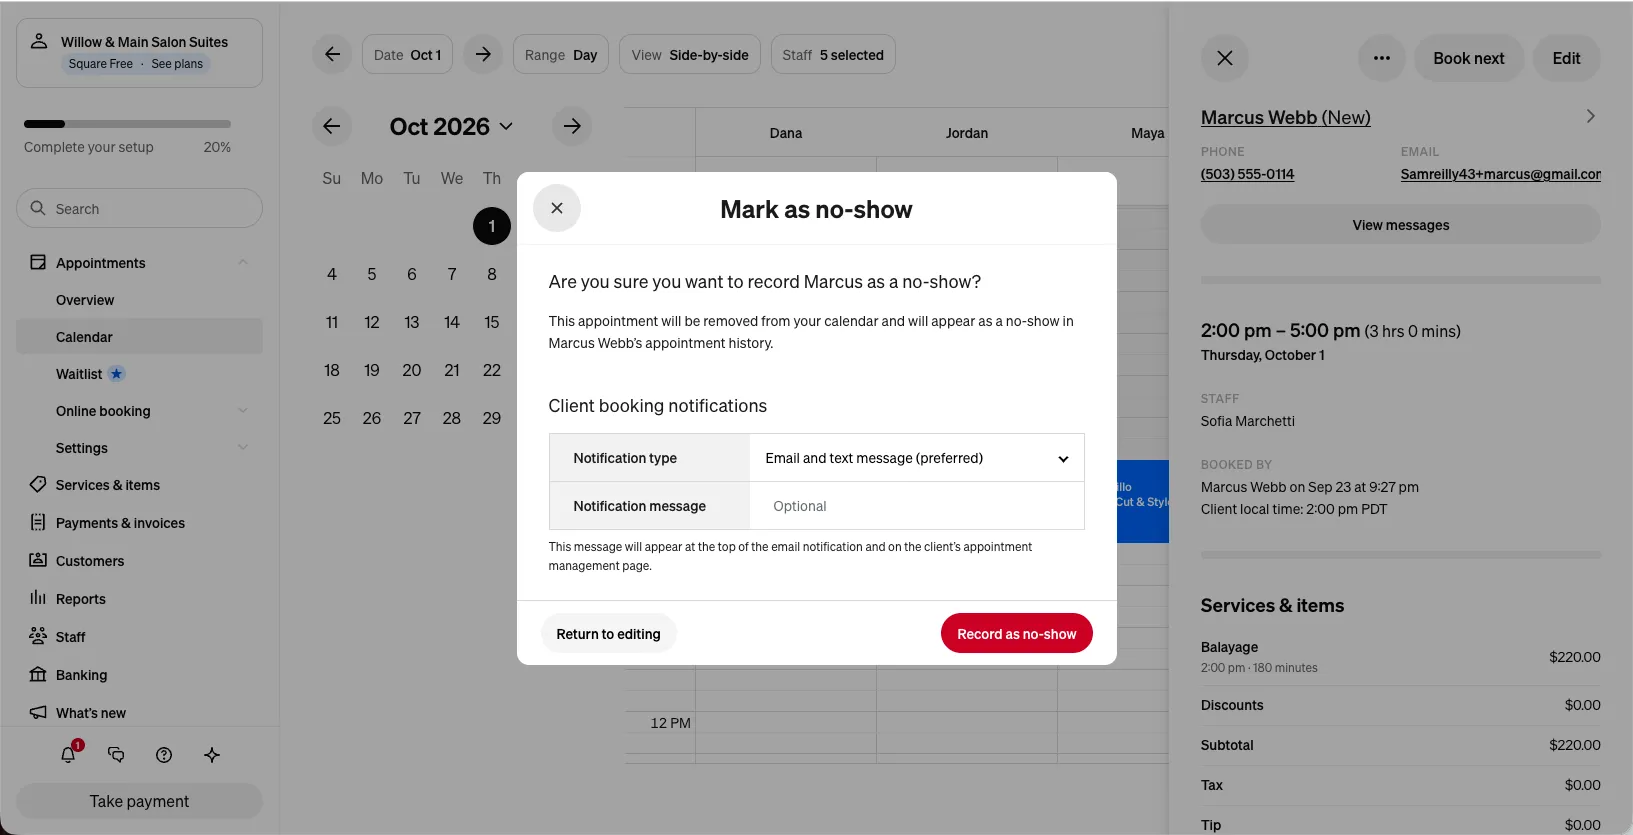The image size is (1633, 835).
Task: Close the Mark as no-show dialog
Action: click(x=557, y=208)
